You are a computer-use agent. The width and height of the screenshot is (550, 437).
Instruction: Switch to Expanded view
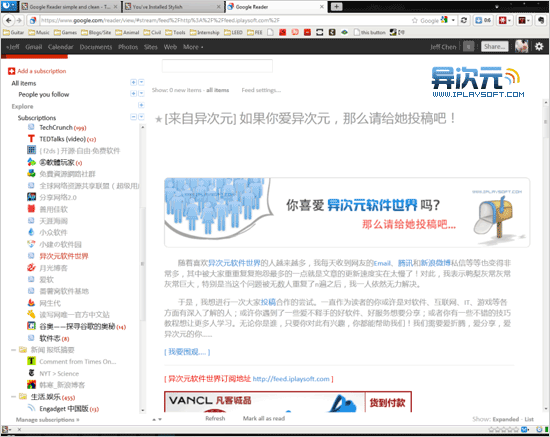pos(505,419)
